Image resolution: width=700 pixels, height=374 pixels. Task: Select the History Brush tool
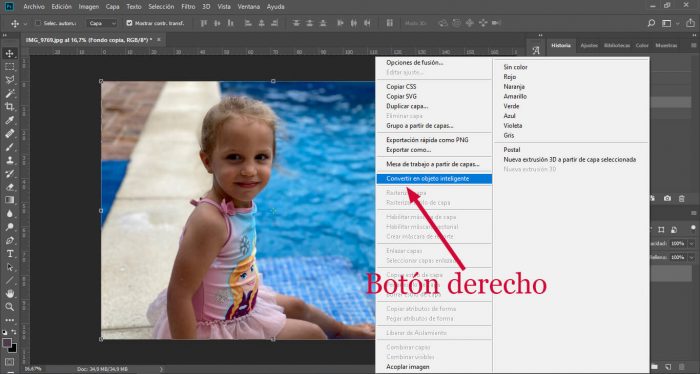[x=9, y=174]
